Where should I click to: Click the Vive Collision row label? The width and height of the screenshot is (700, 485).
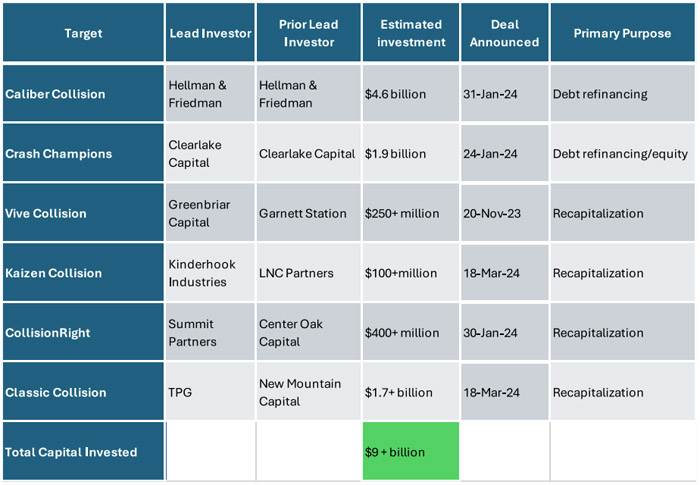tap(82, 213)
